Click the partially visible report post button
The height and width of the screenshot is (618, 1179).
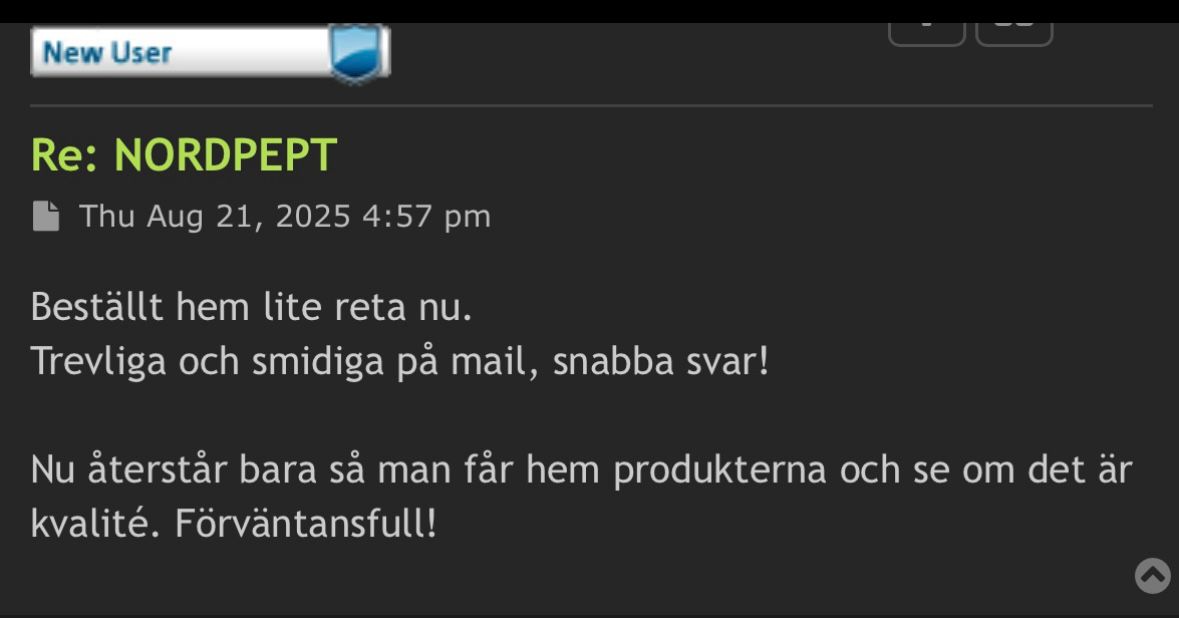926,34
